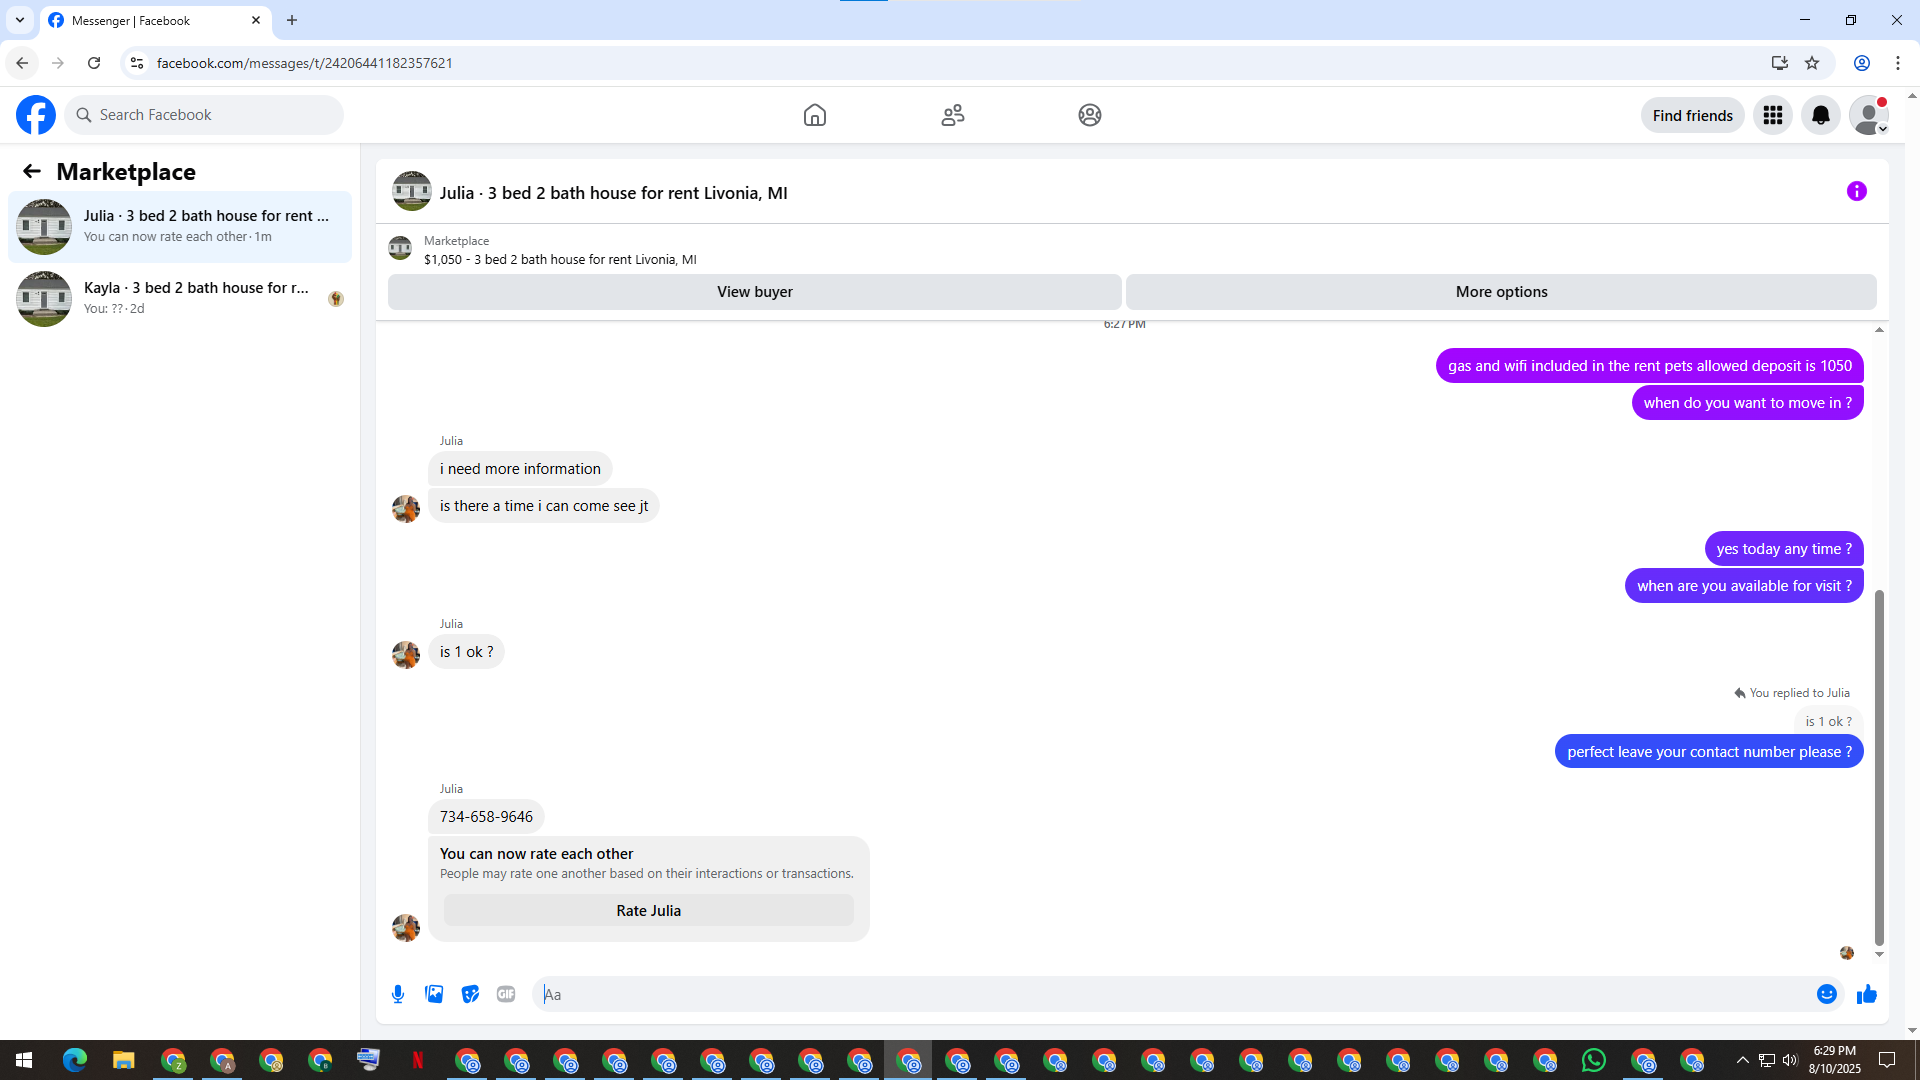Open the GIF picker icon

[506, 994]
